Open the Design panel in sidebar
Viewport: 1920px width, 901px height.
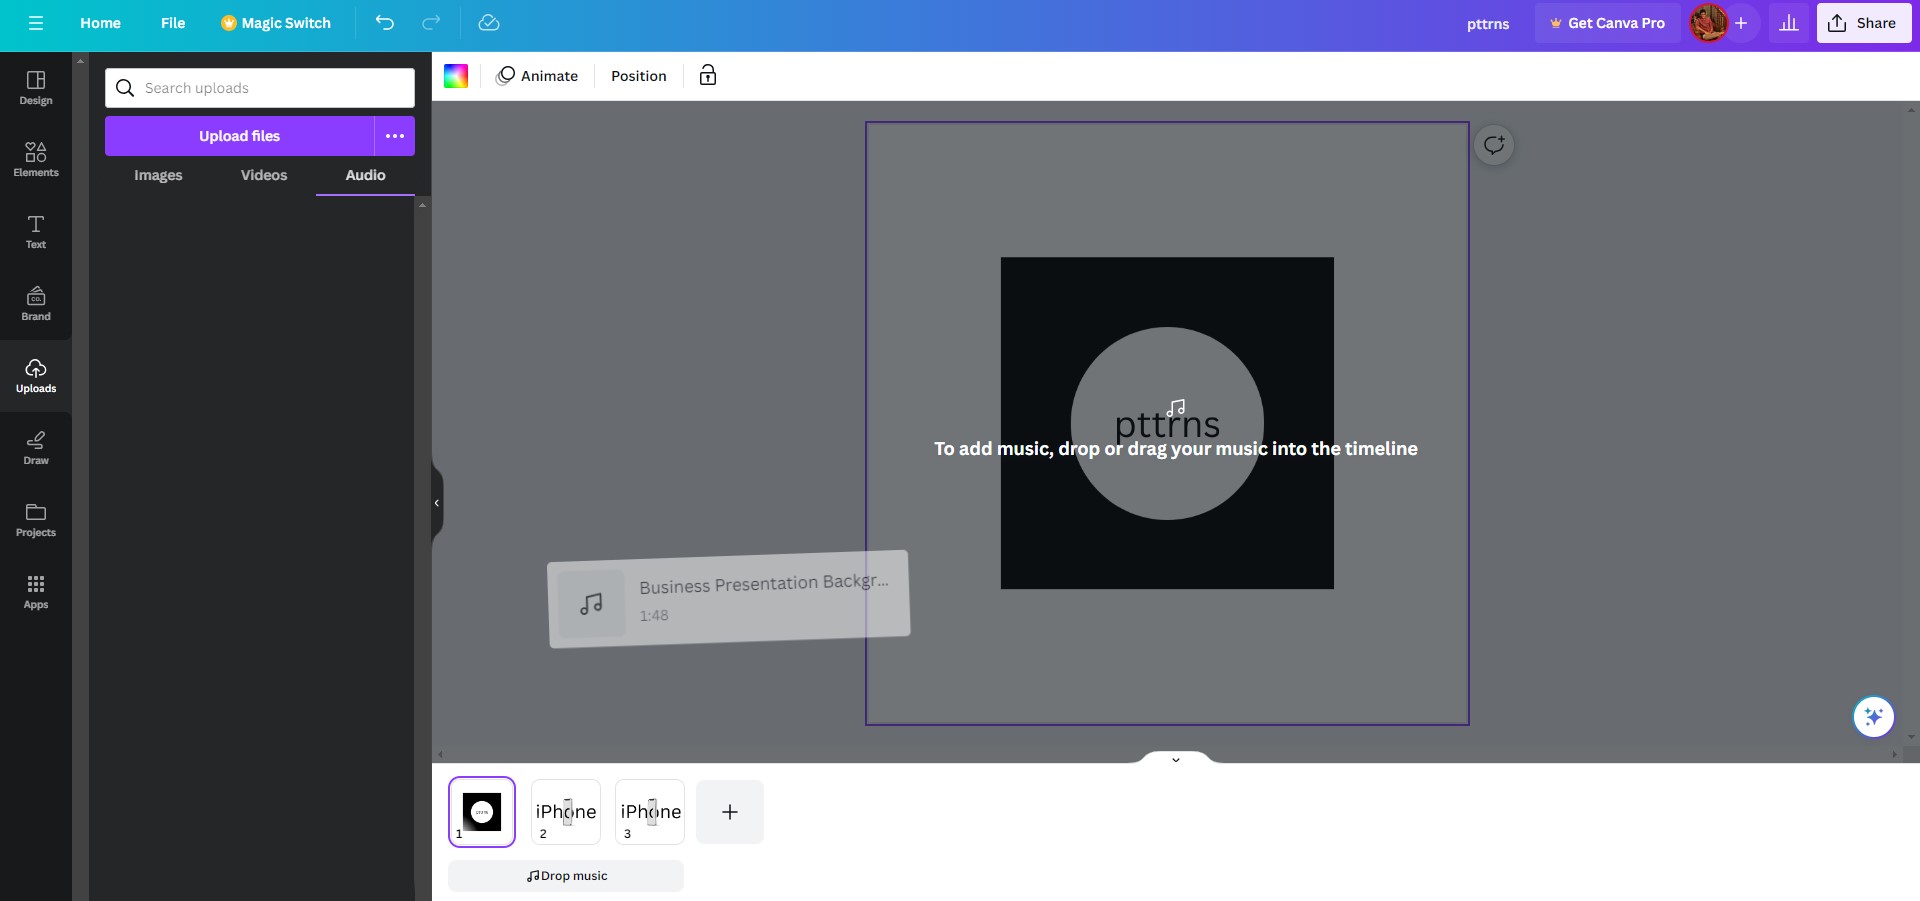tap(36, 88)
